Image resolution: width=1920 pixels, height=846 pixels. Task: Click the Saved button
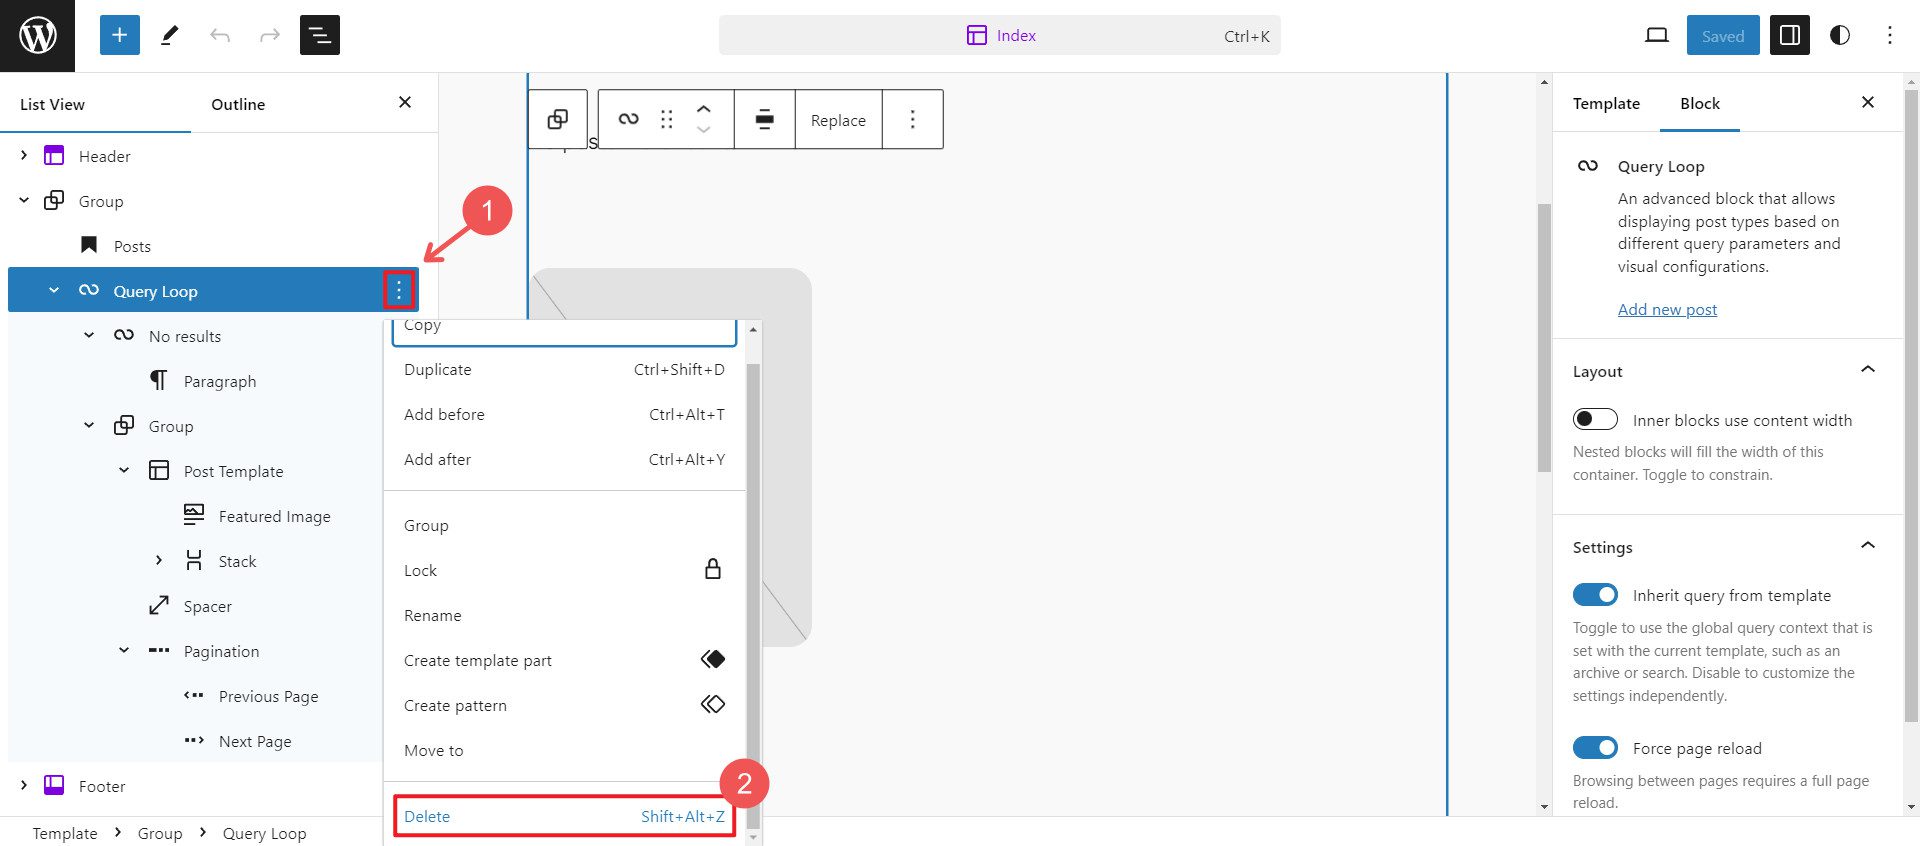coord(1723,36)
